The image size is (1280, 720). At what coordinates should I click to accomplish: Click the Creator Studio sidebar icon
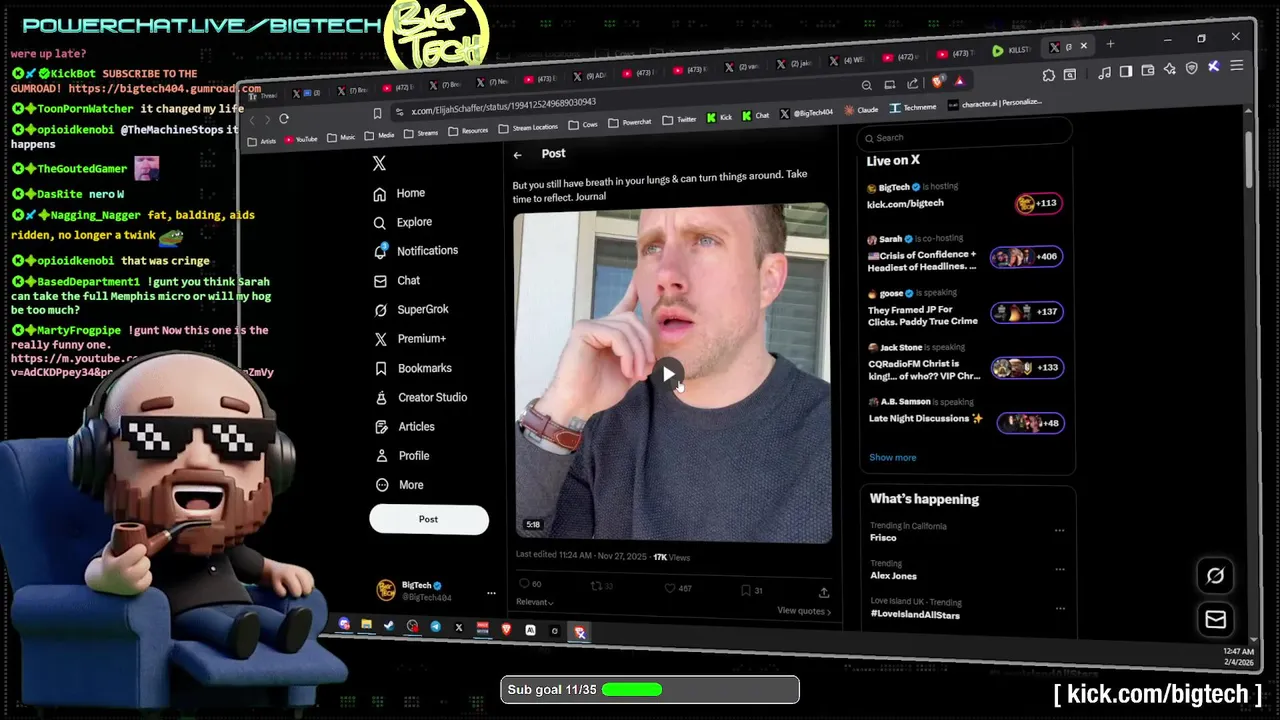click(x=380, y=397)
